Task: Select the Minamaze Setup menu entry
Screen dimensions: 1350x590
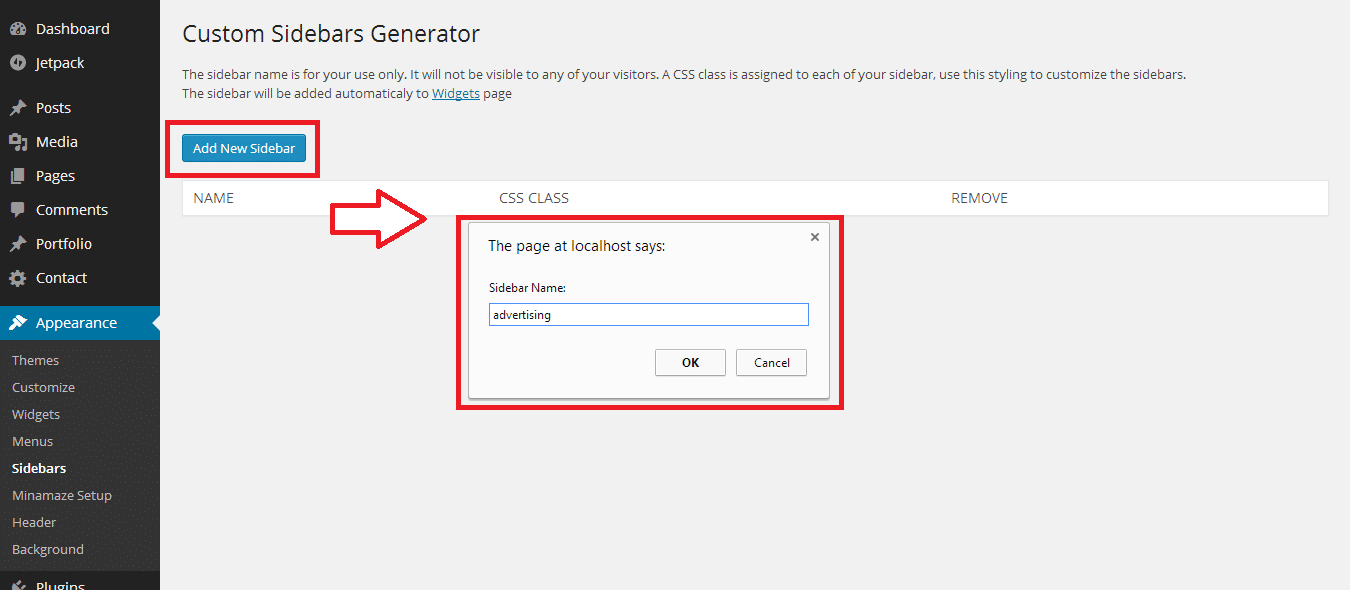Action: (61, 495)
